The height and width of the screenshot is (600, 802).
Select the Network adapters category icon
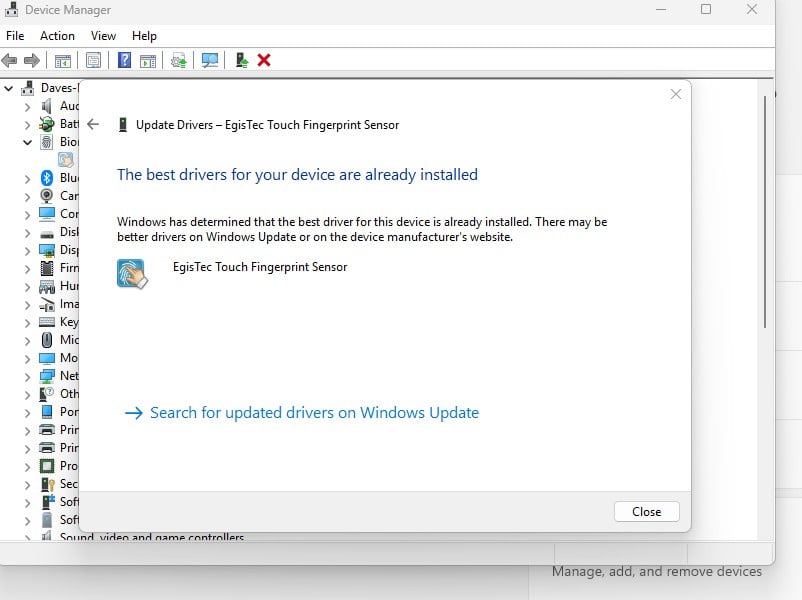coord(47,376)
